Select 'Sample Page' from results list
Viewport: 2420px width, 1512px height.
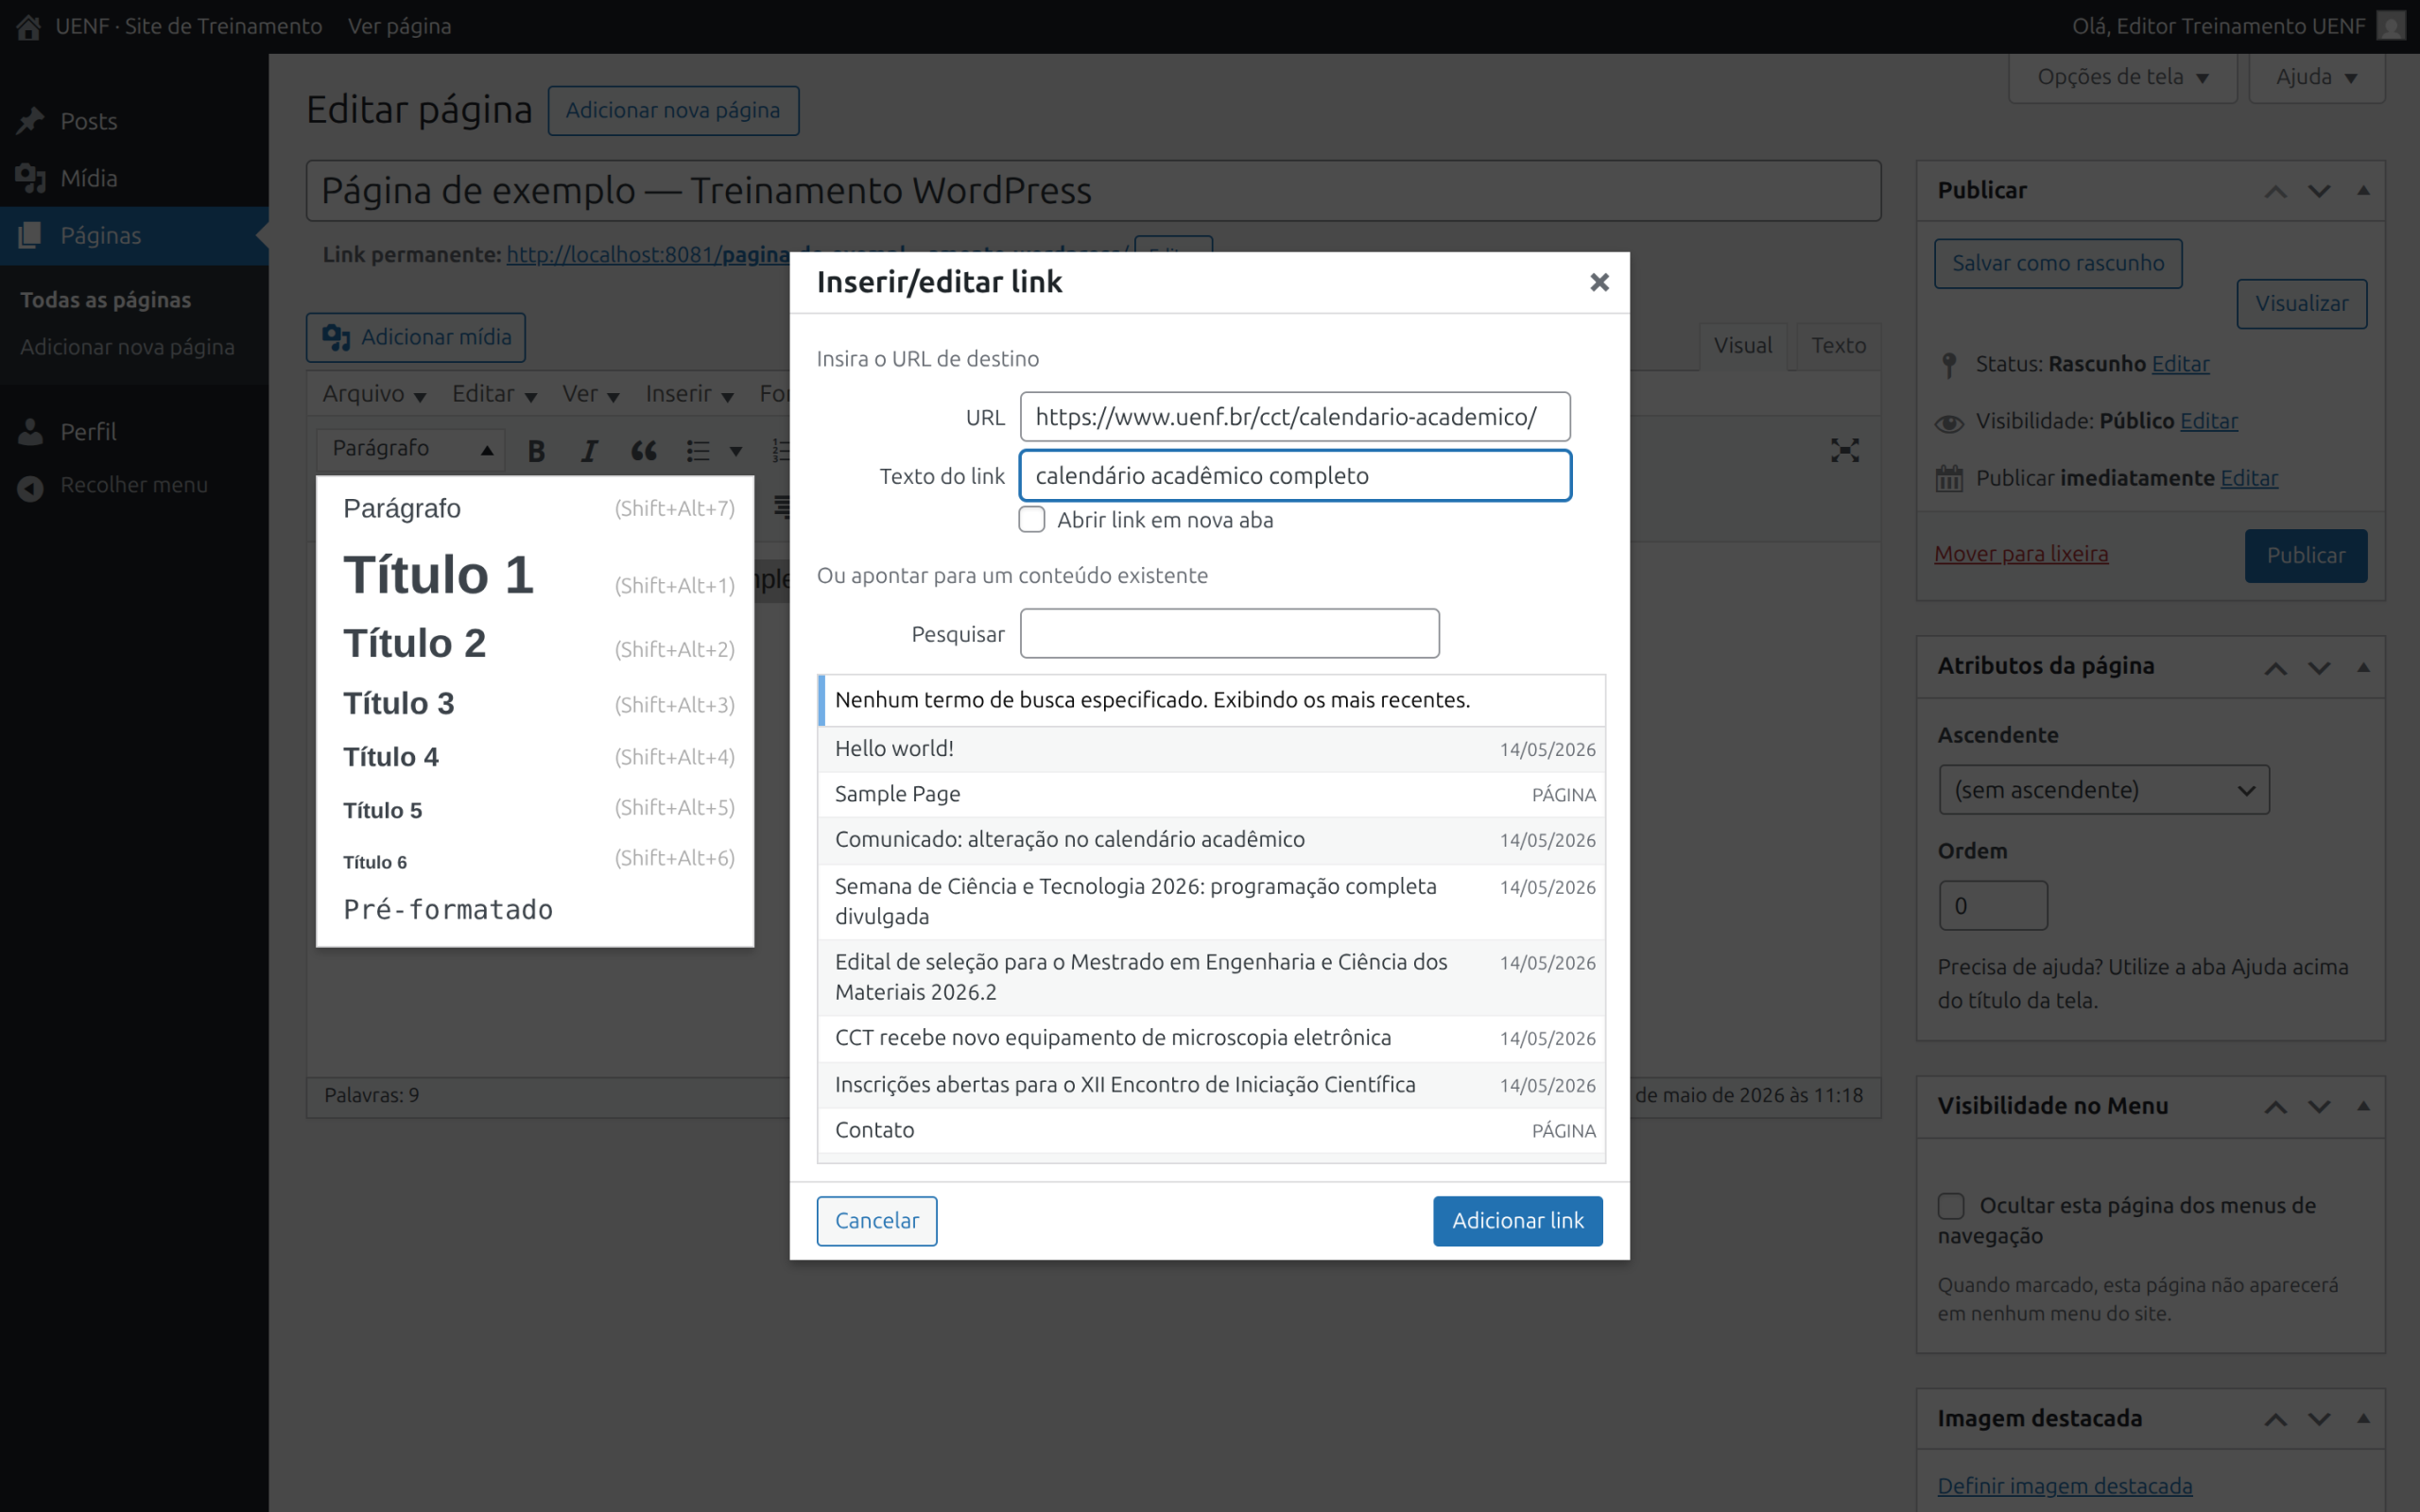[1211, 795]
